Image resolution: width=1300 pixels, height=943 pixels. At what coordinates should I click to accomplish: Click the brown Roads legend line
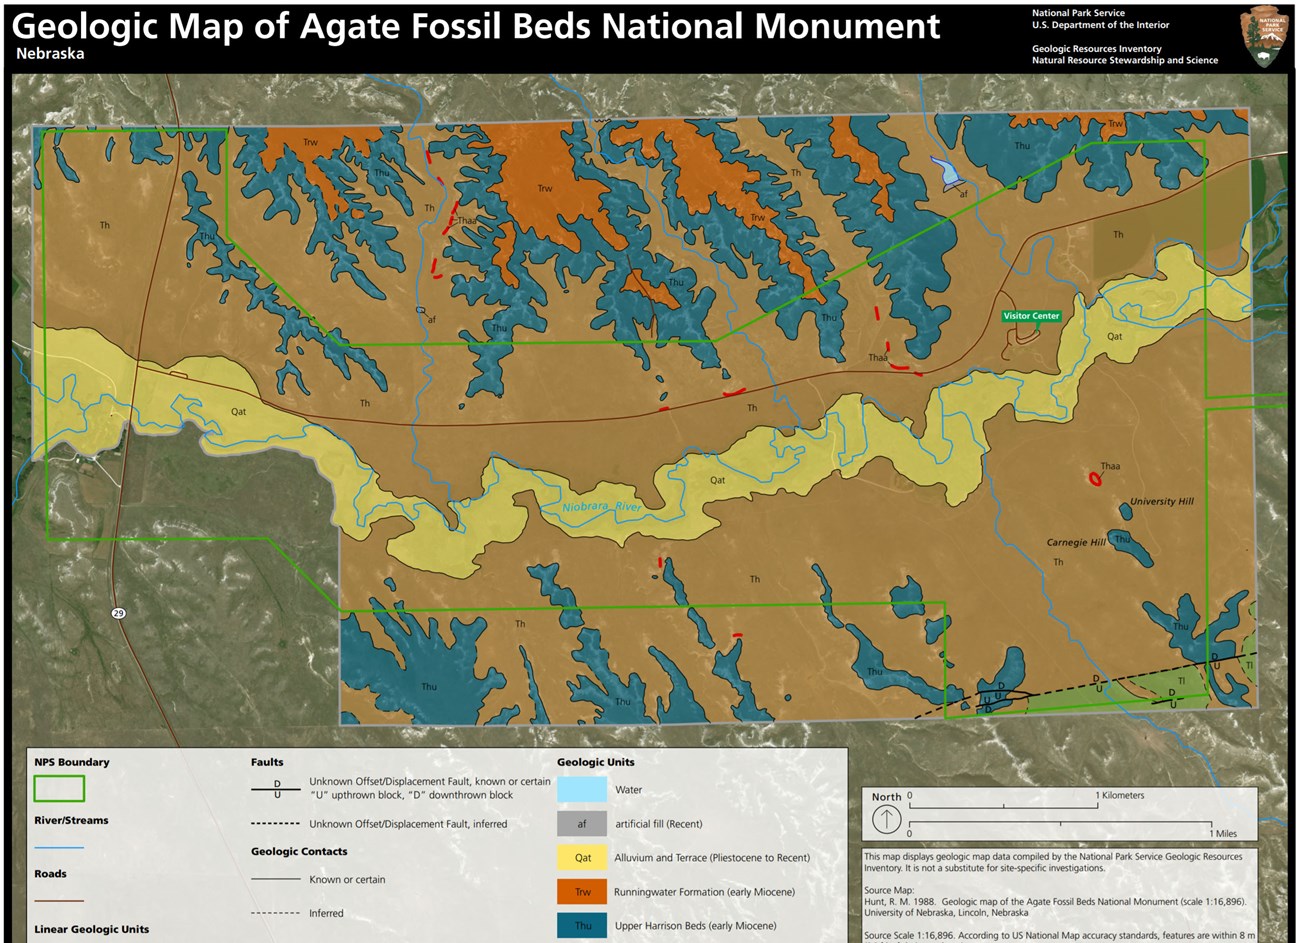click(59, 901)
